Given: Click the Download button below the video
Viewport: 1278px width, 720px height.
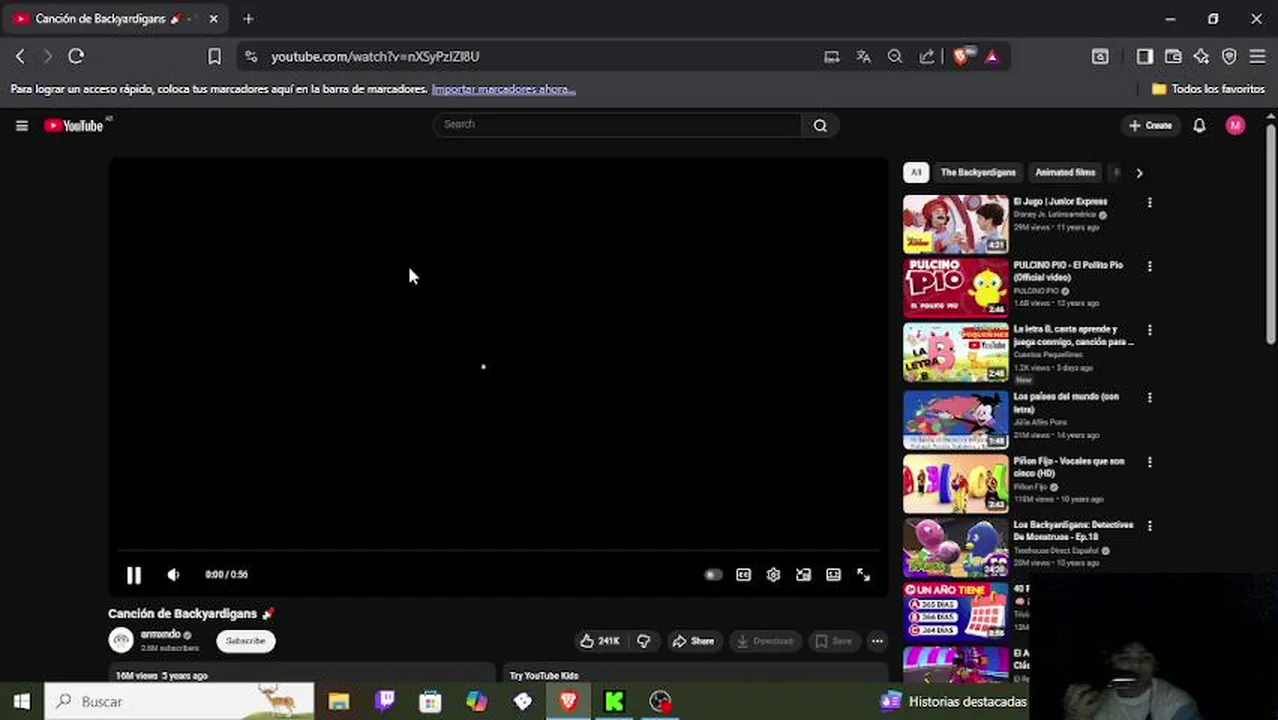Looking at the screenshot, I should tap(765, 641).
